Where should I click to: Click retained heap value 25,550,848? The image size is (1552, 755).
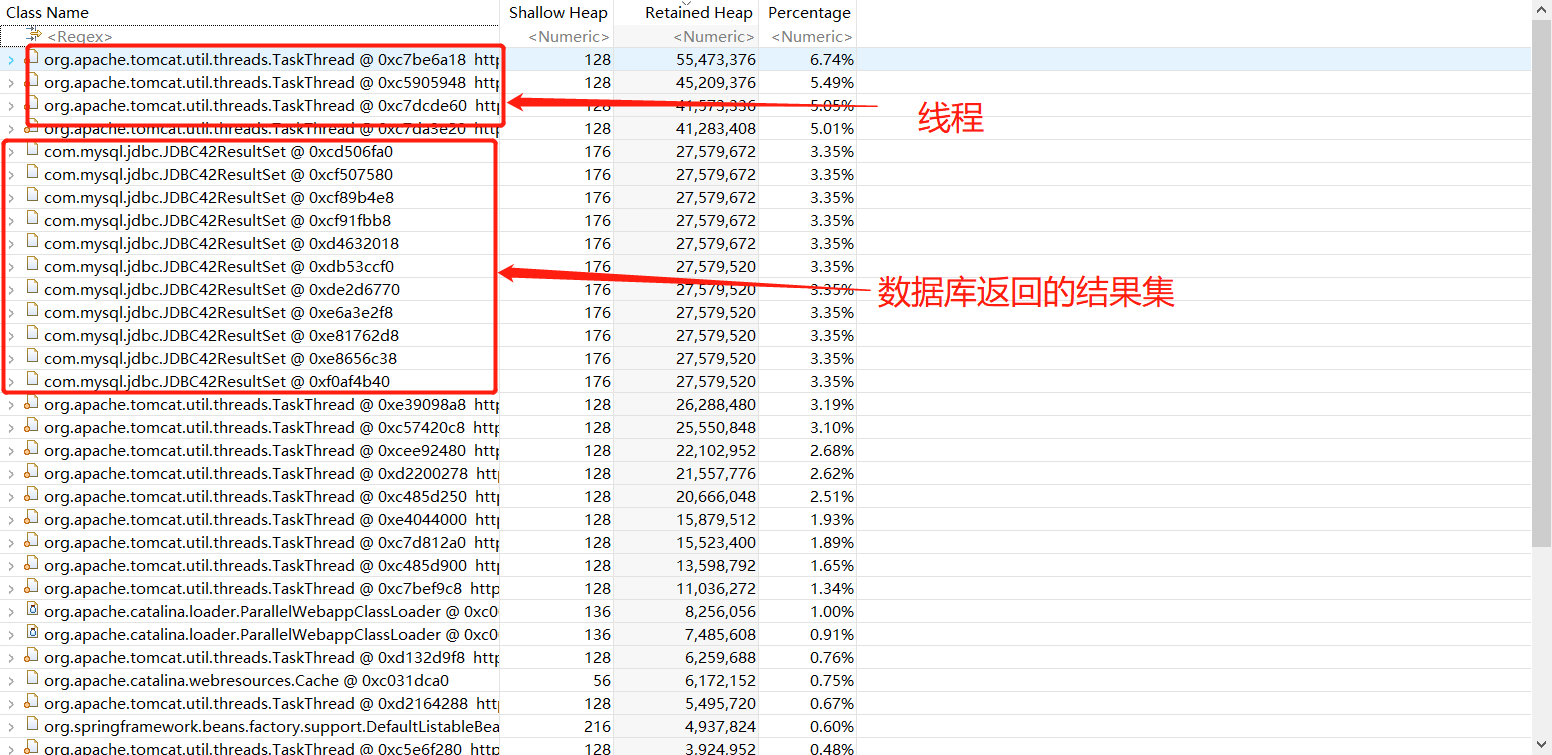click(x=716, y=427)
